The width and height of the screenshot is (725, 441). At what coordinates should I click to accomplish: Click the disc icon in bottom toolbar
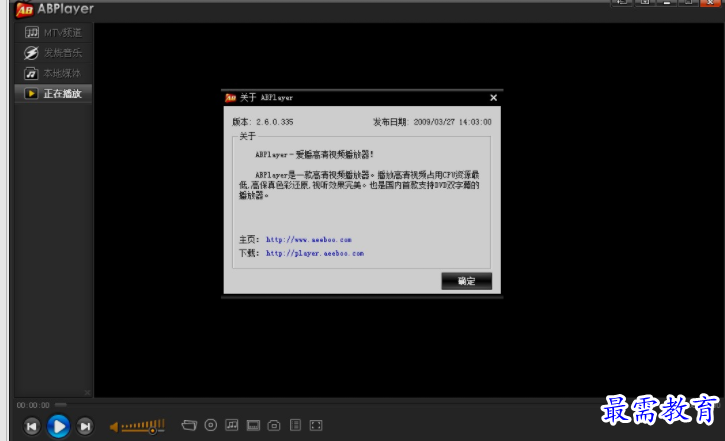211,425
